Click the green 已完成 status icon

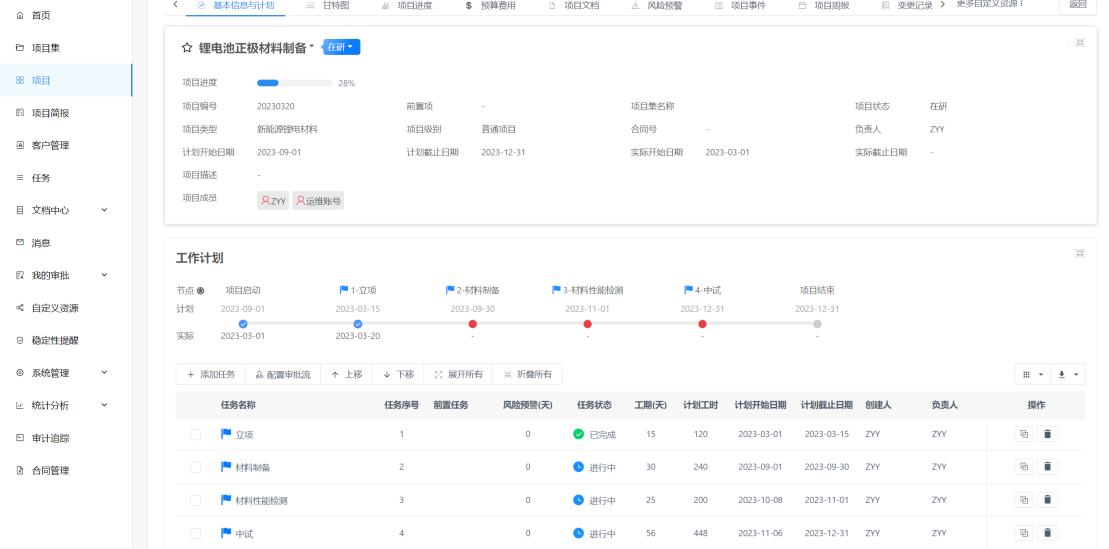tap(579, 434)
